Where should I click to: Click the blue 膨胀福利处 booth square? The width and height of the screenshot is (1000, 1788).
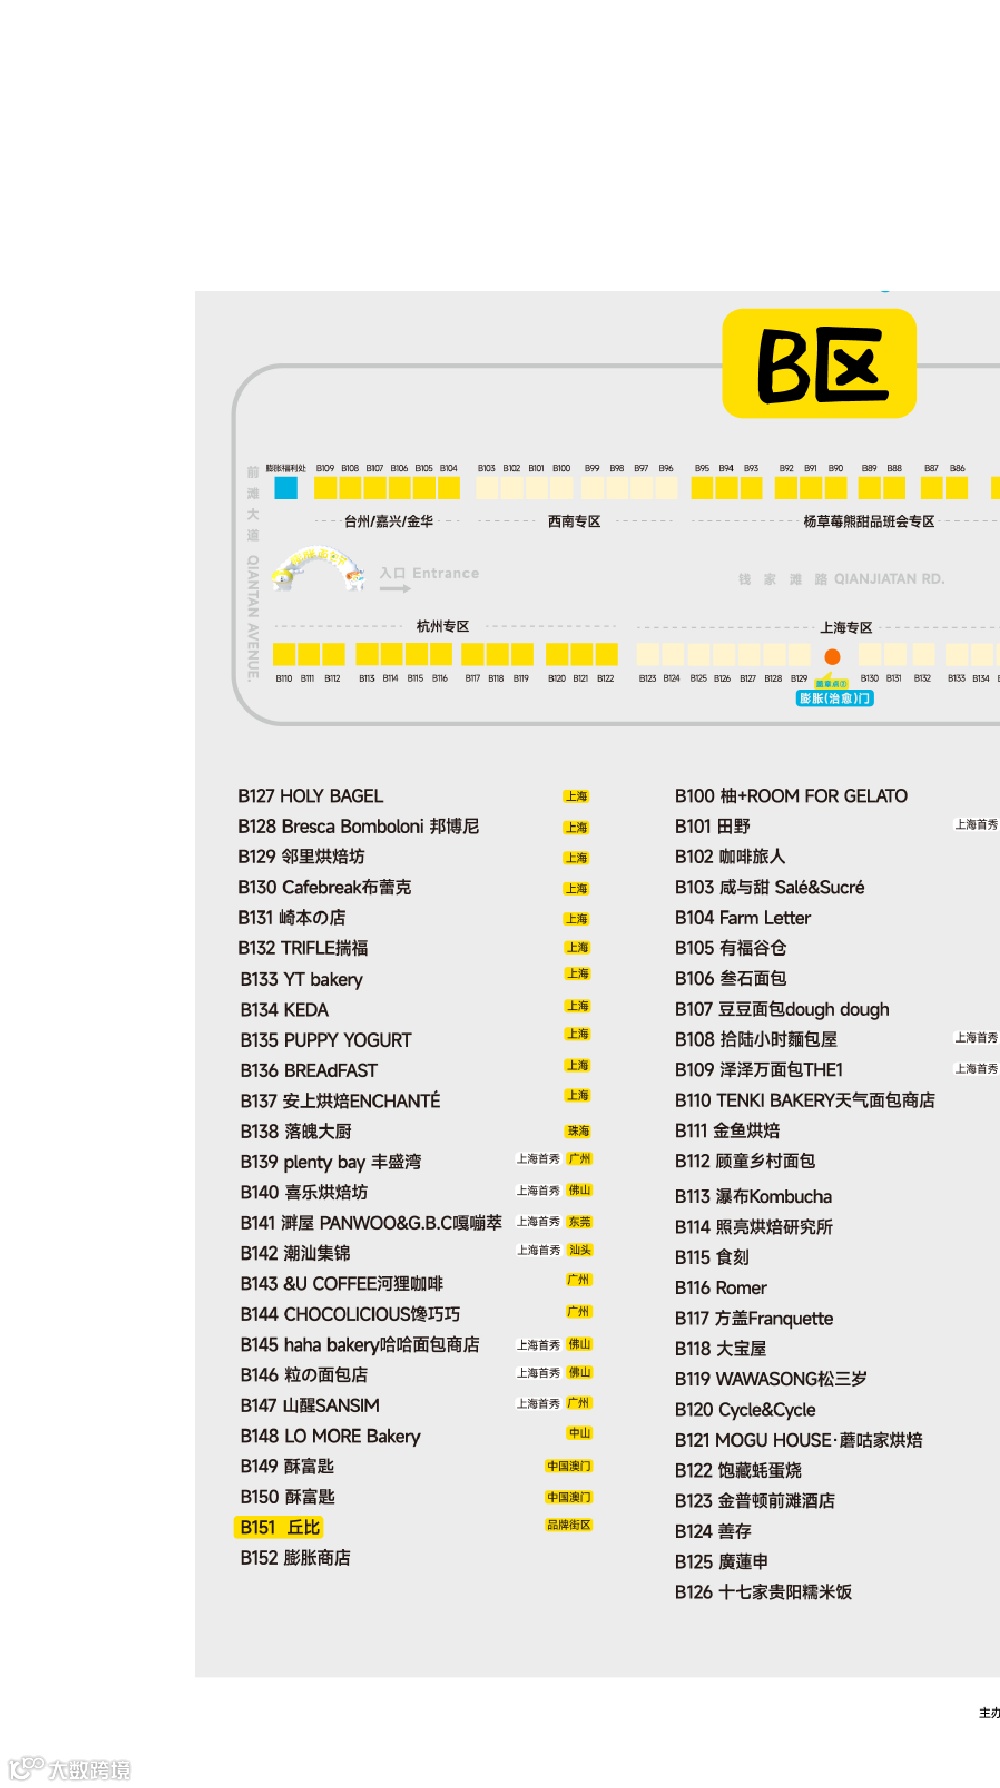coord(286,487)
